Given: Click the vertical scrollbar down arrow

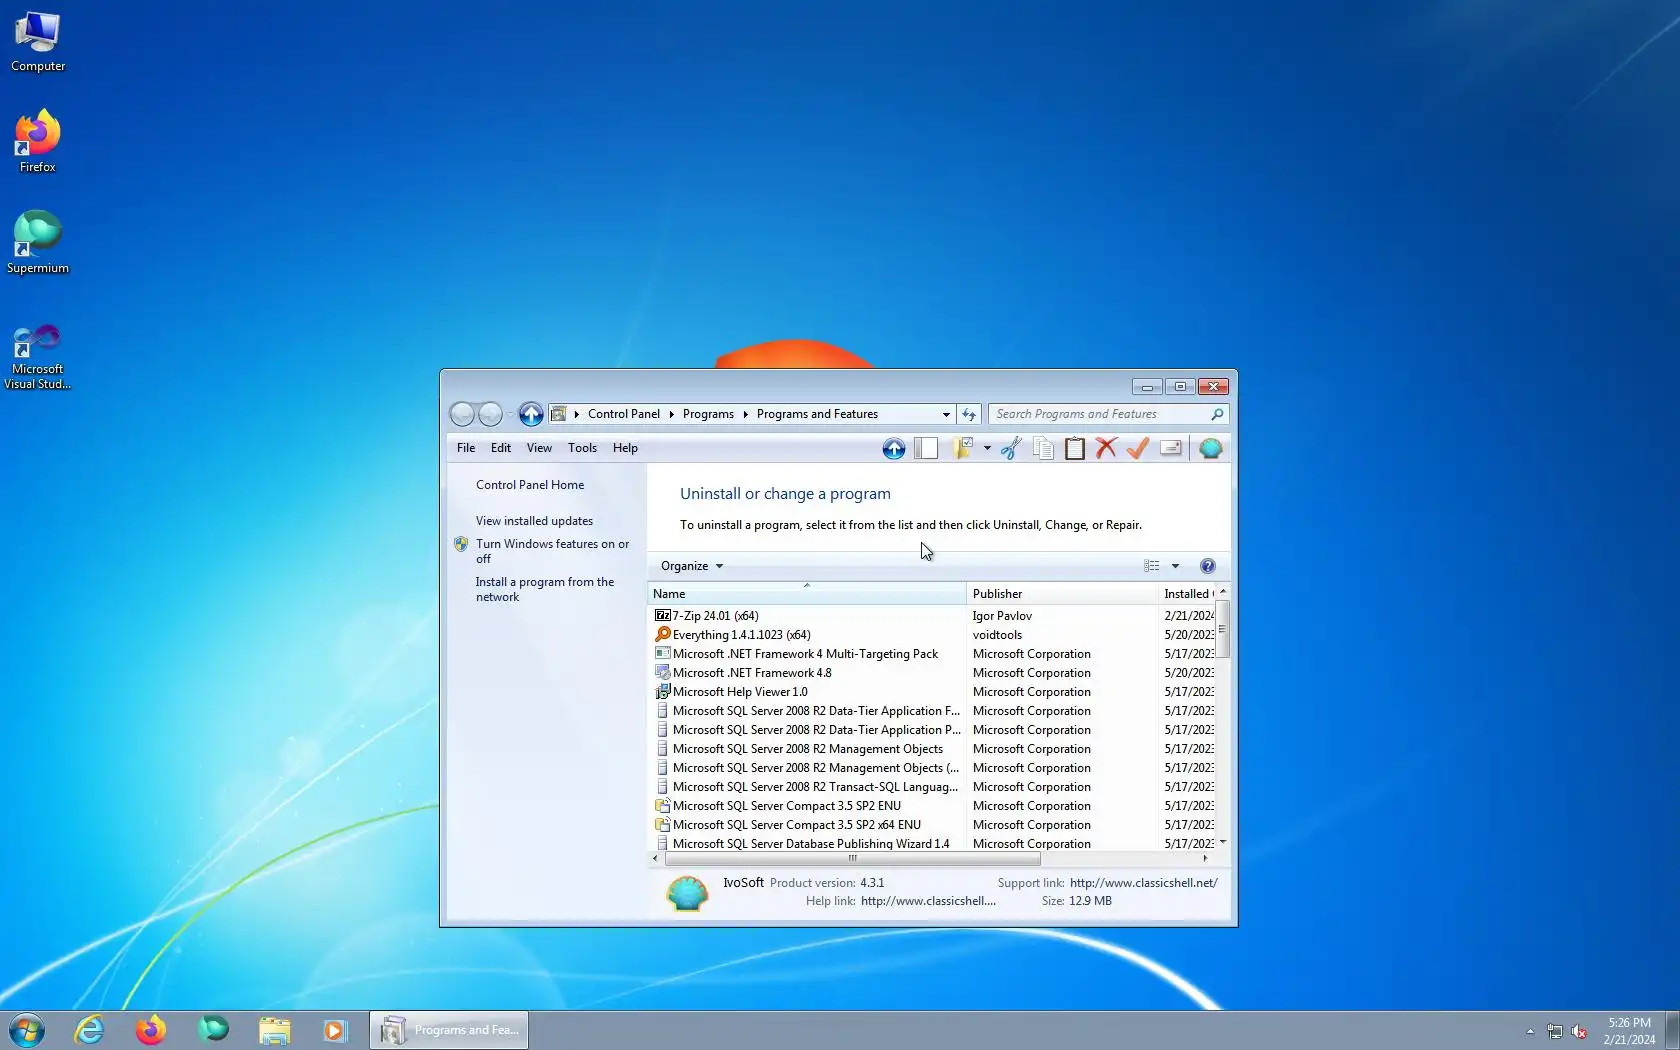Looking at the screenshot, I should [x=1222, y=843].
